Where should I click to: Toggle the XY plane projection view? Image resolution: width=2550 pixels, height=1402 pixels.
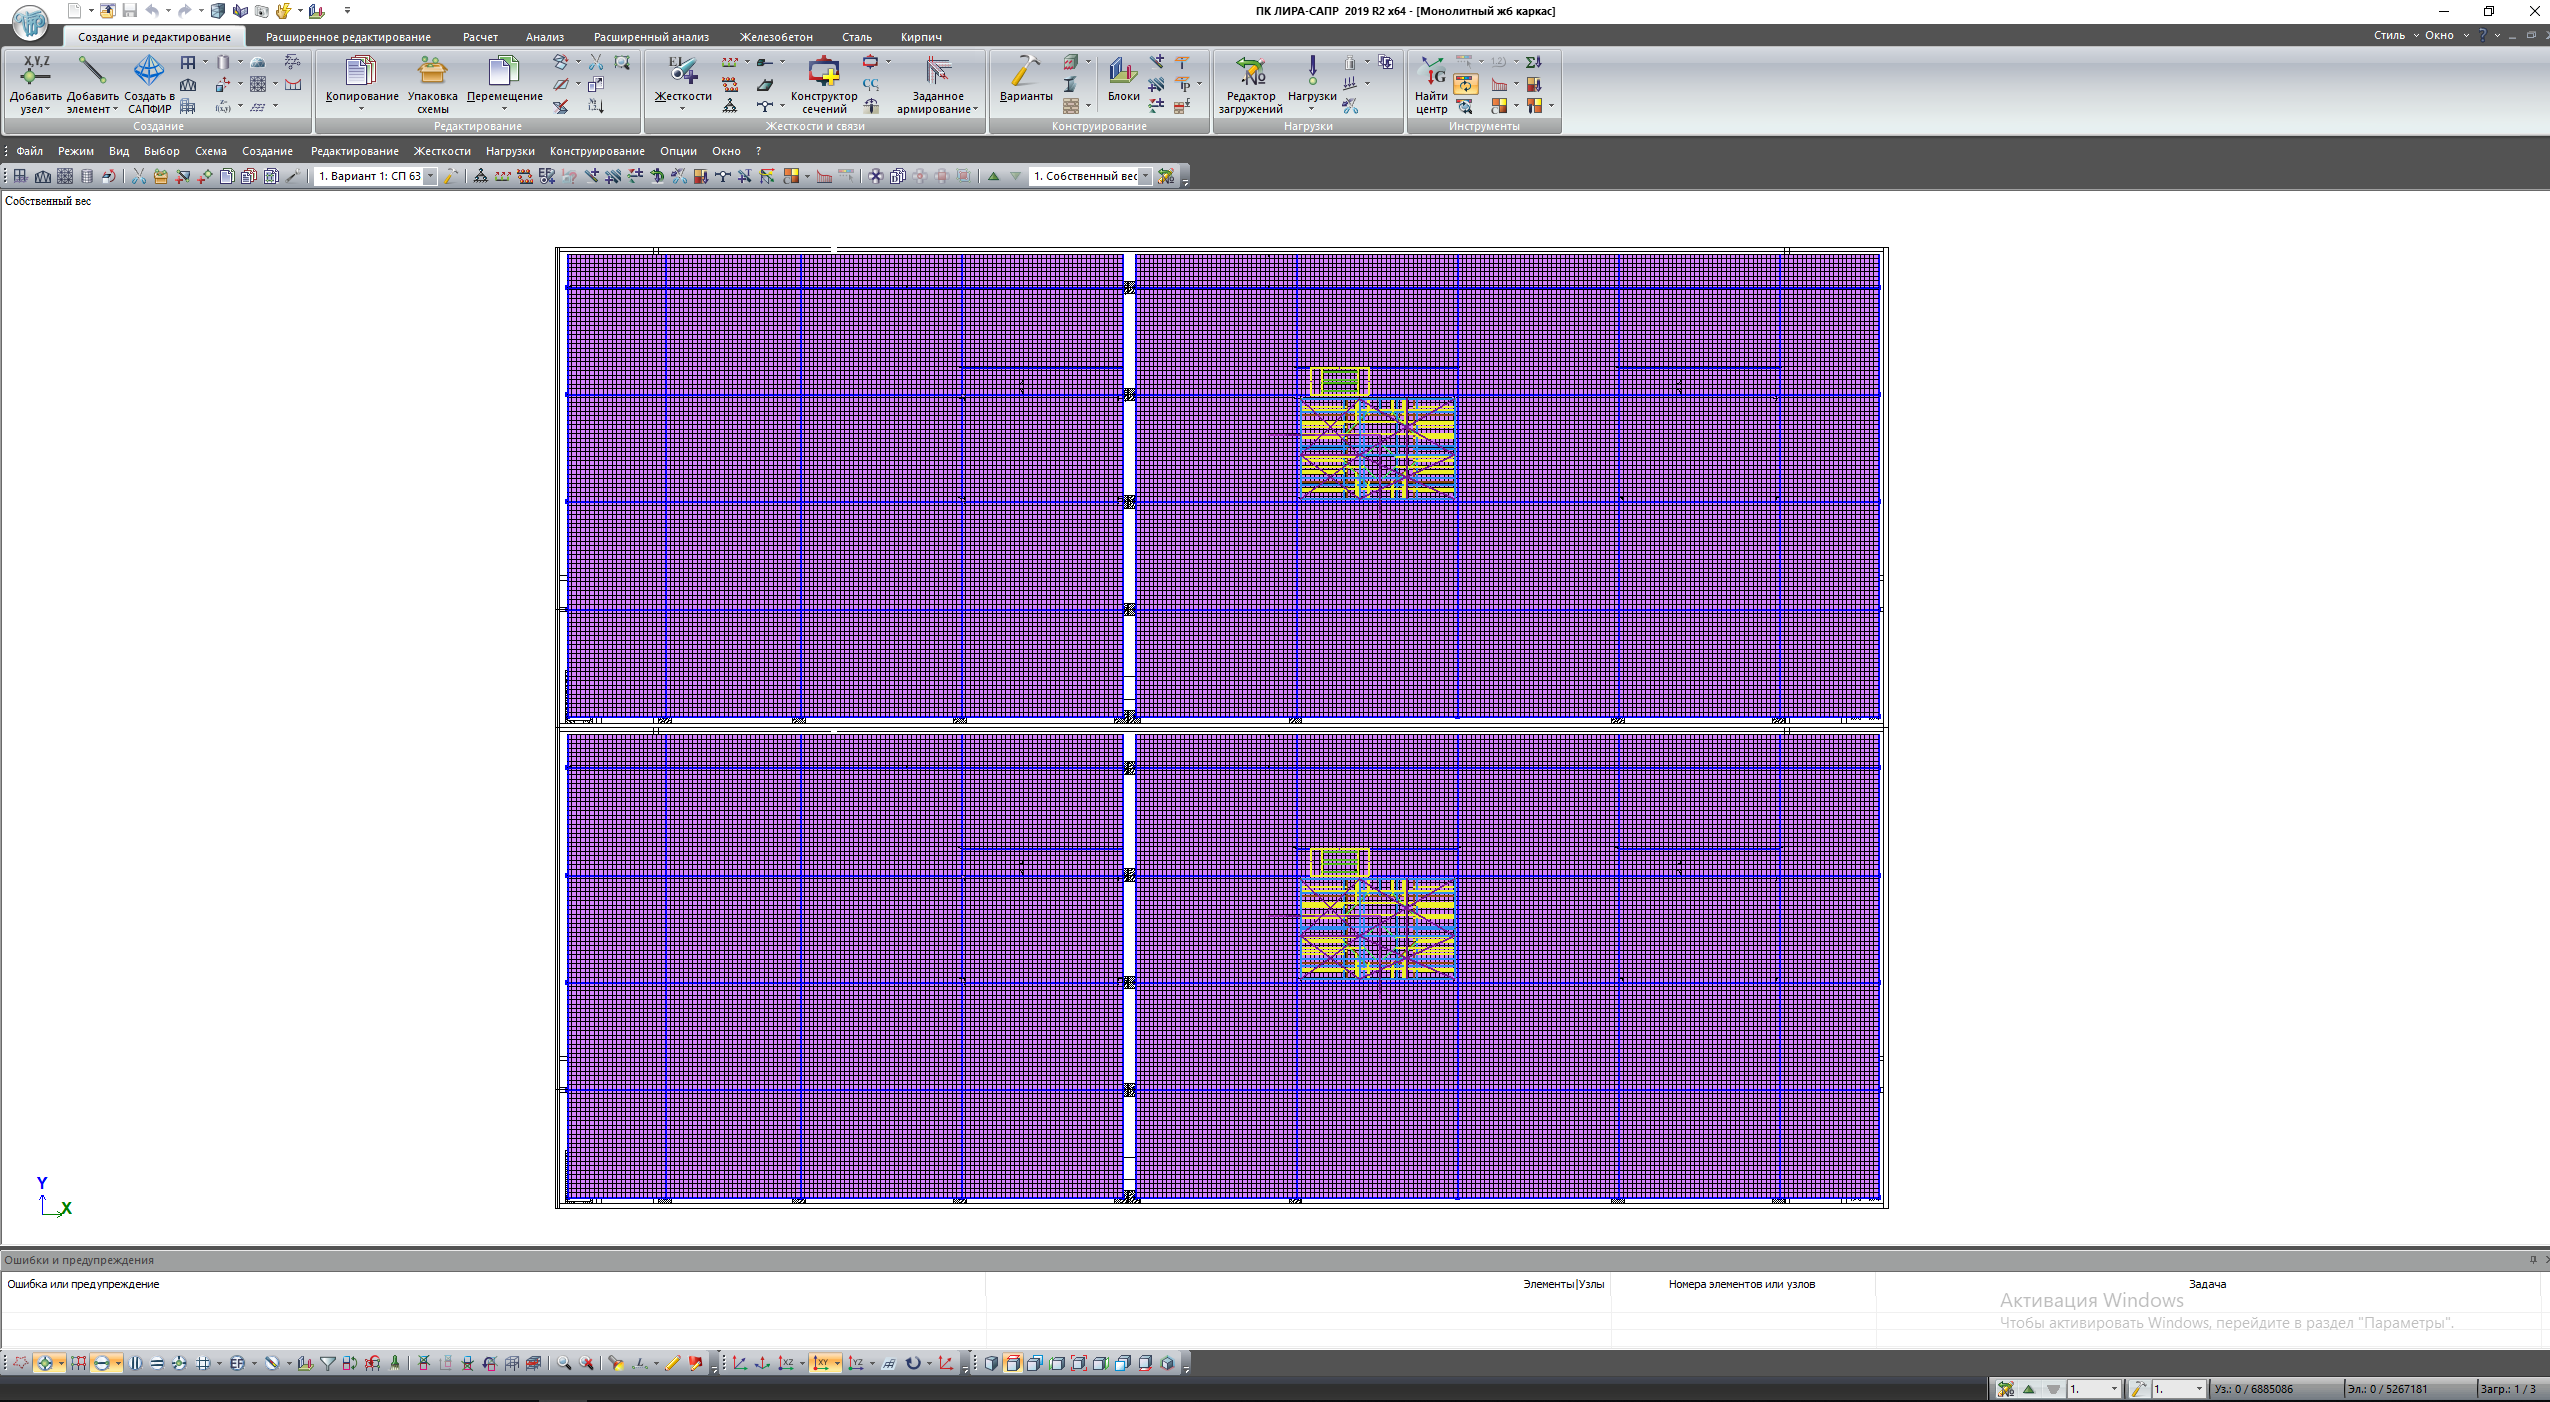(821, 1363)
